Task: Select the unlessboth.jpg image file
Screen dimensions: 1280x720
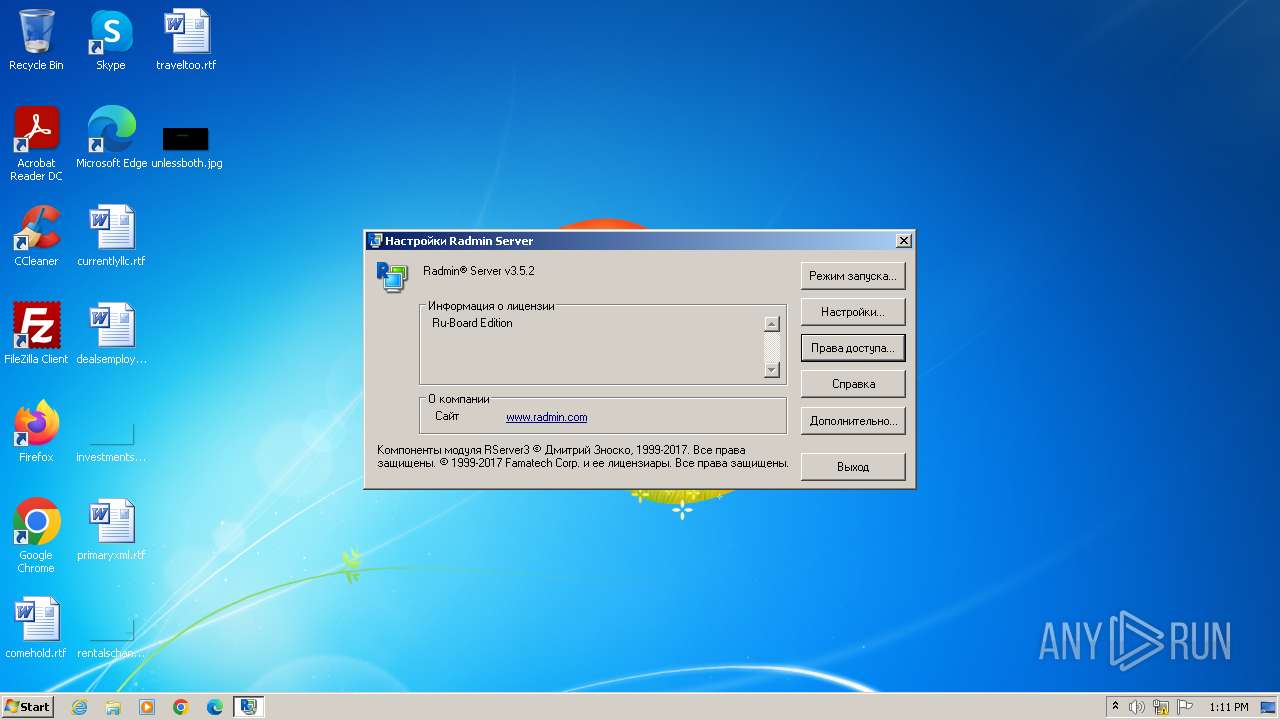Action: (x=186, y=147)
